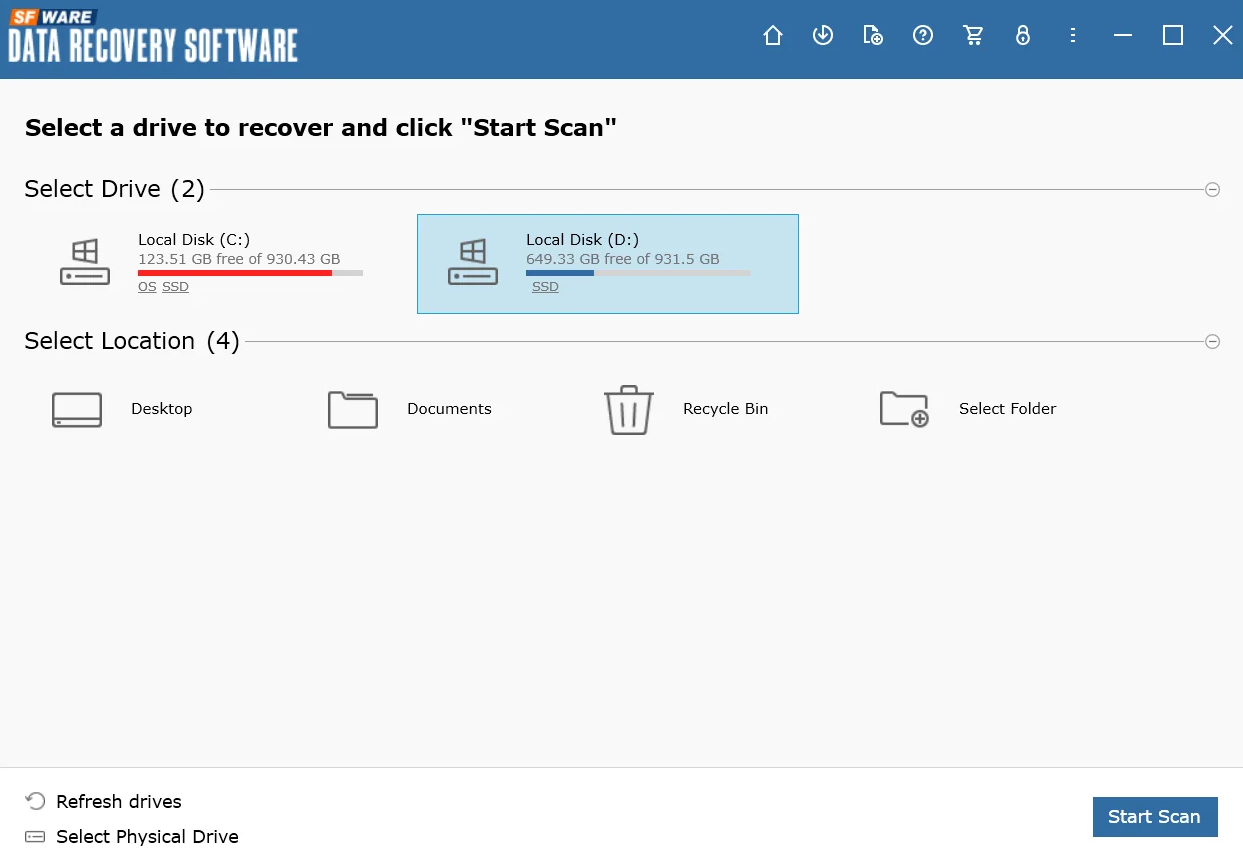Click the SSD tag under Local Disk C
The width and height of the screenshot is (1243, 863).
pos(175,287)
